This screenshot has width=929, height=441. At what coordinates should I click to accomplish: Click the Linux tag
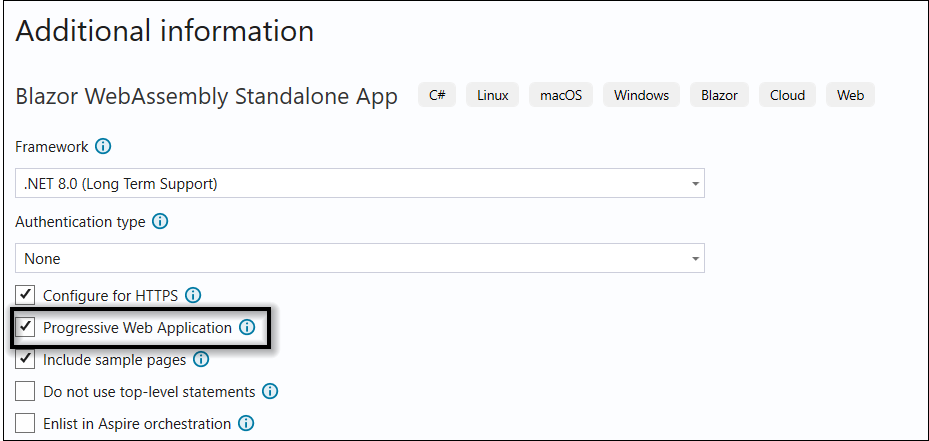[x=493, y=95]
